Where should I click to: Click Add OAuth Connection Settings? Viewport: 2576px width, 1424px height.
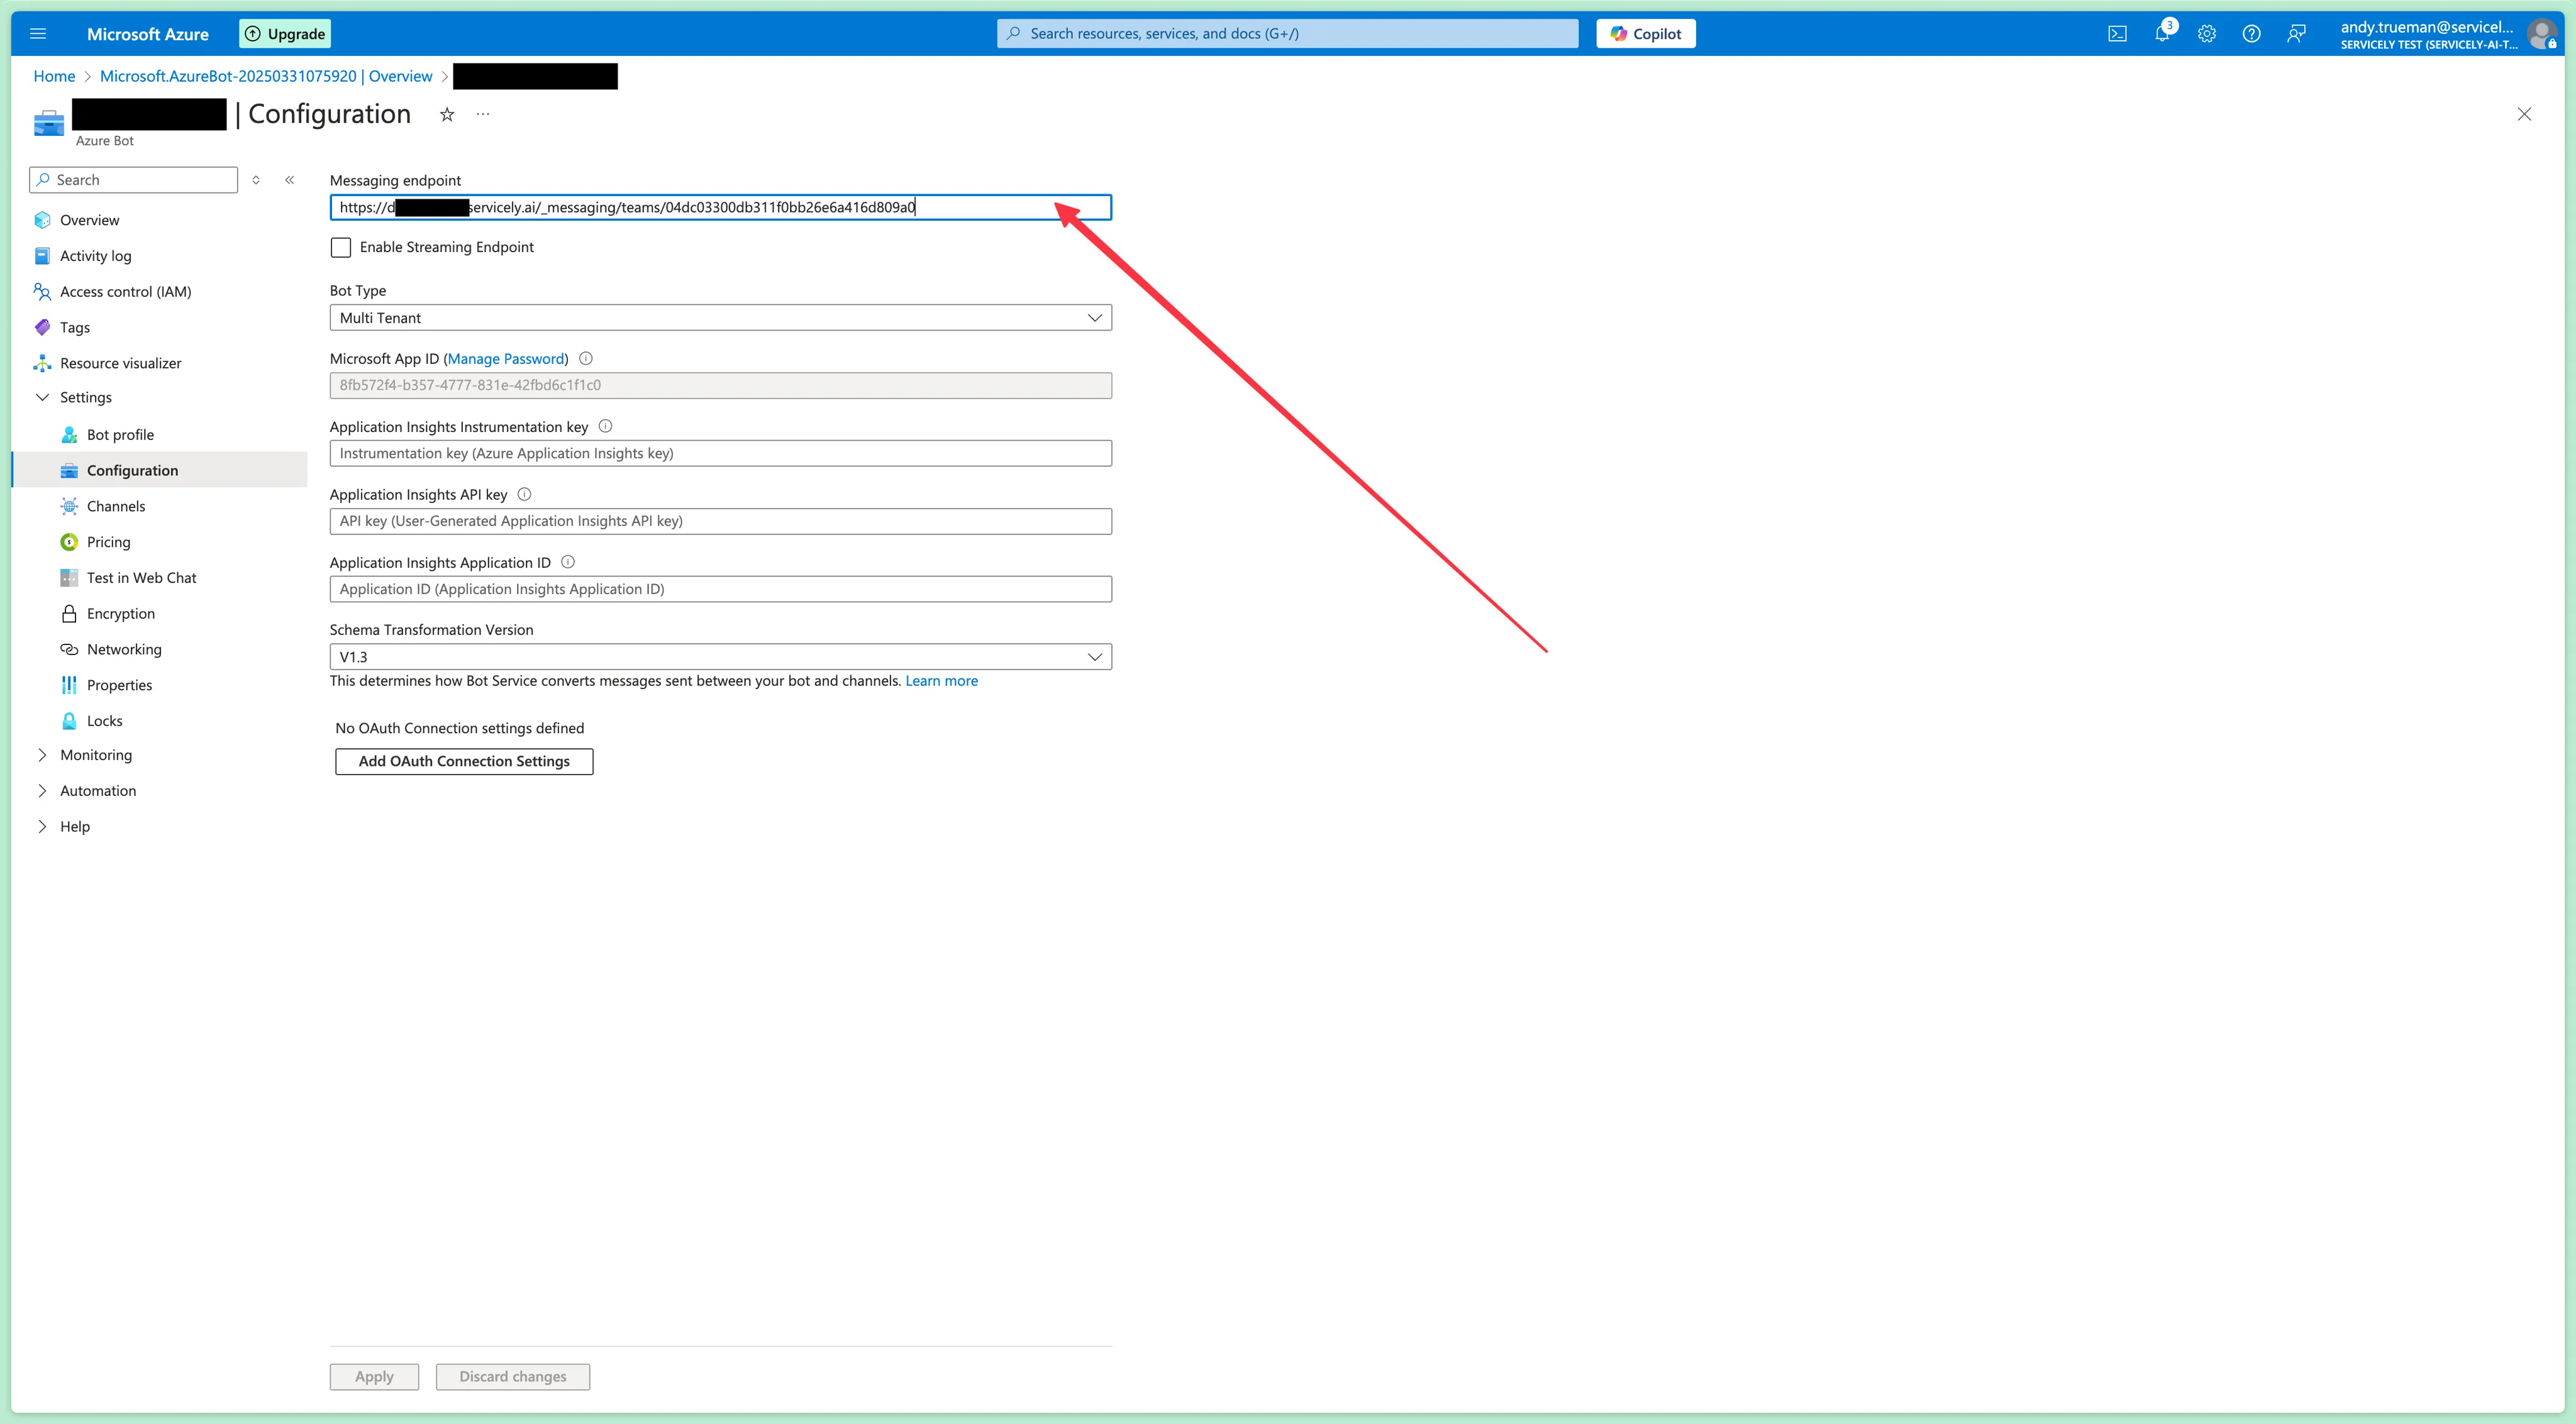coord(464,761)
